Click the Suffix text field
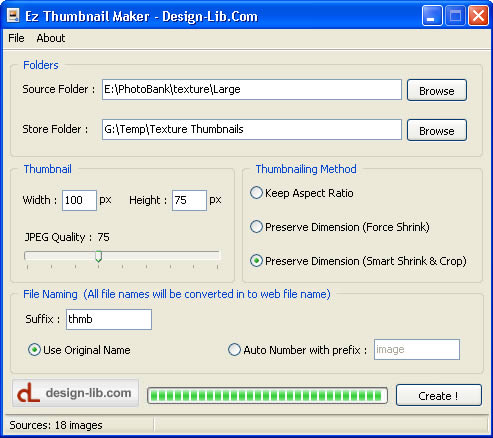 coord(109,319)
